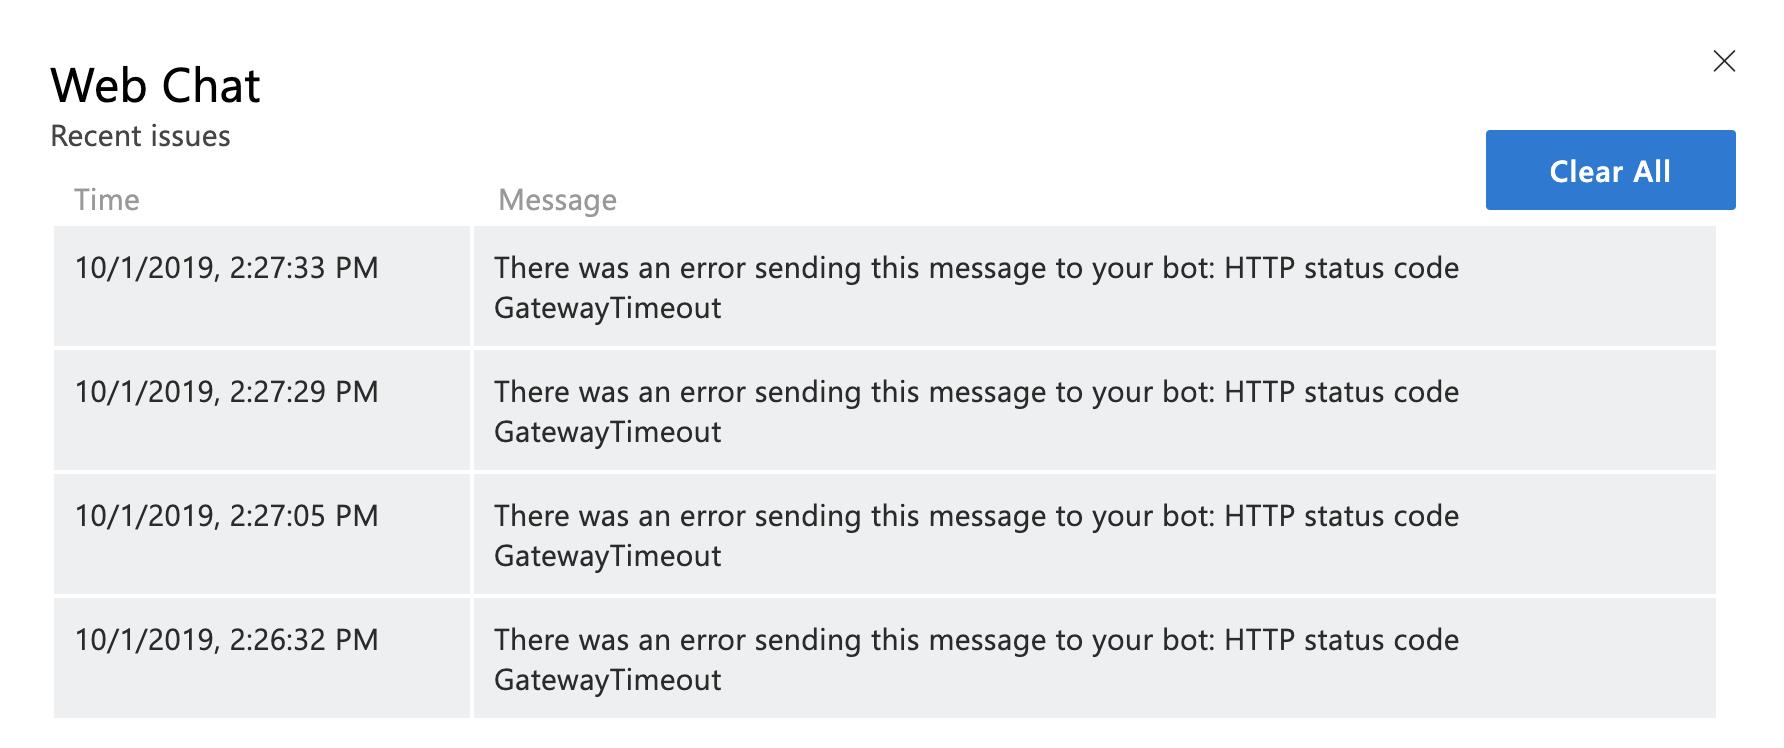The height and width of the screenshot is (748, 1784).
Task: Click GatewayTimeout text in the top row
Action: [x=607, y=308]
